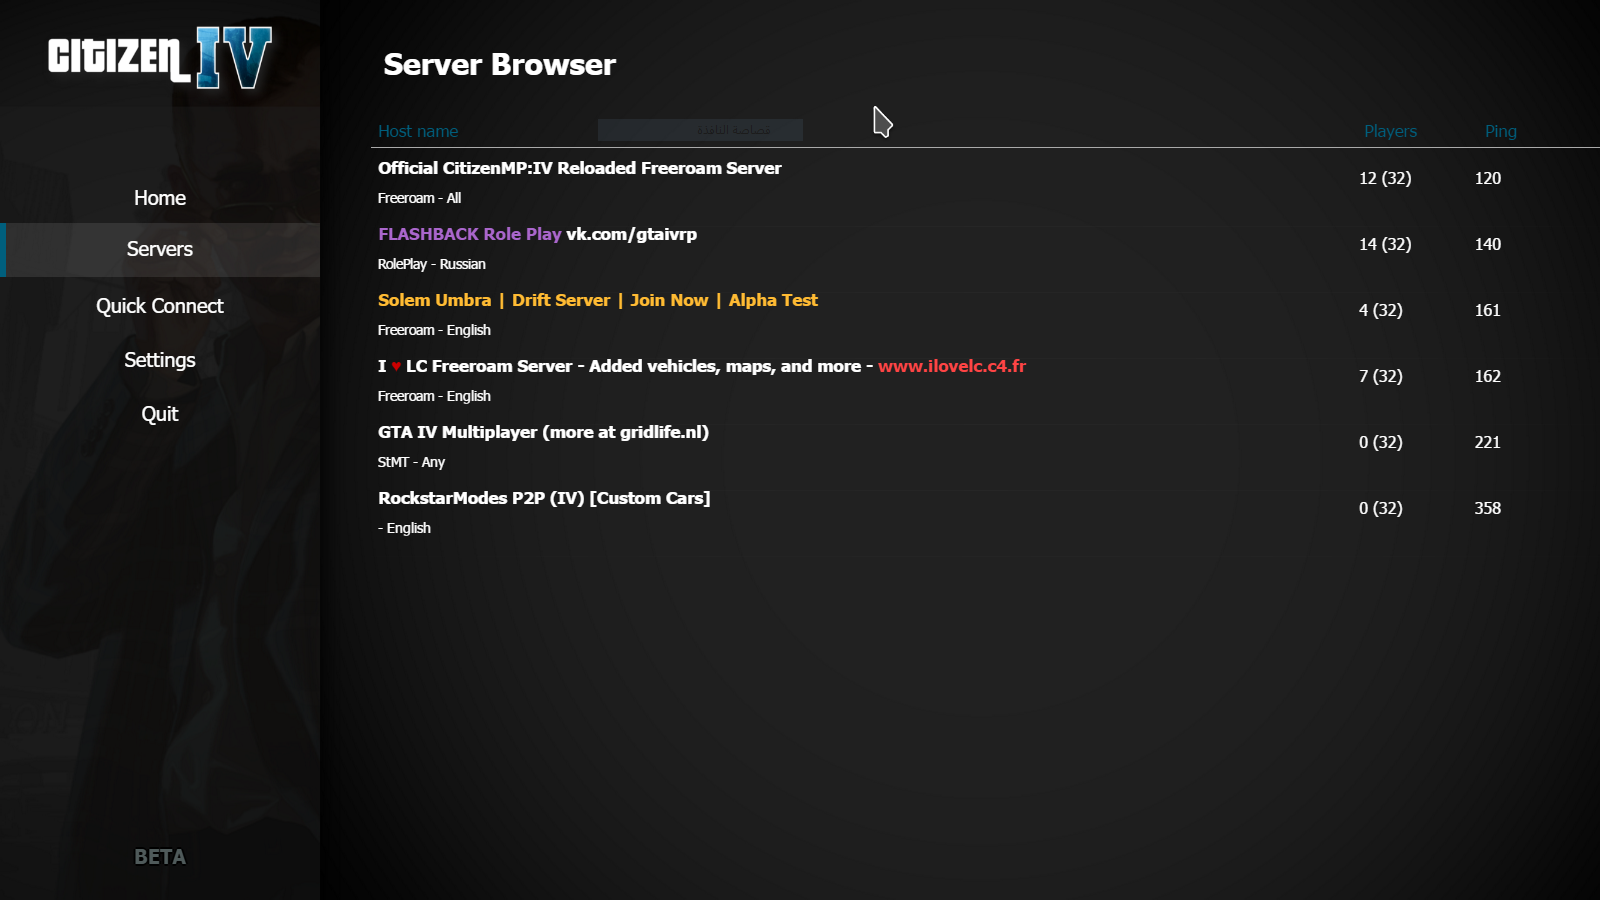Click the www.ilovelc.c4.fr link

click(952, 366)
